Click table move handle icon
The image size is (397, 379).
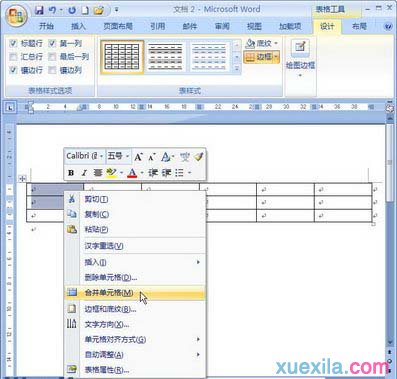[22, 178]
